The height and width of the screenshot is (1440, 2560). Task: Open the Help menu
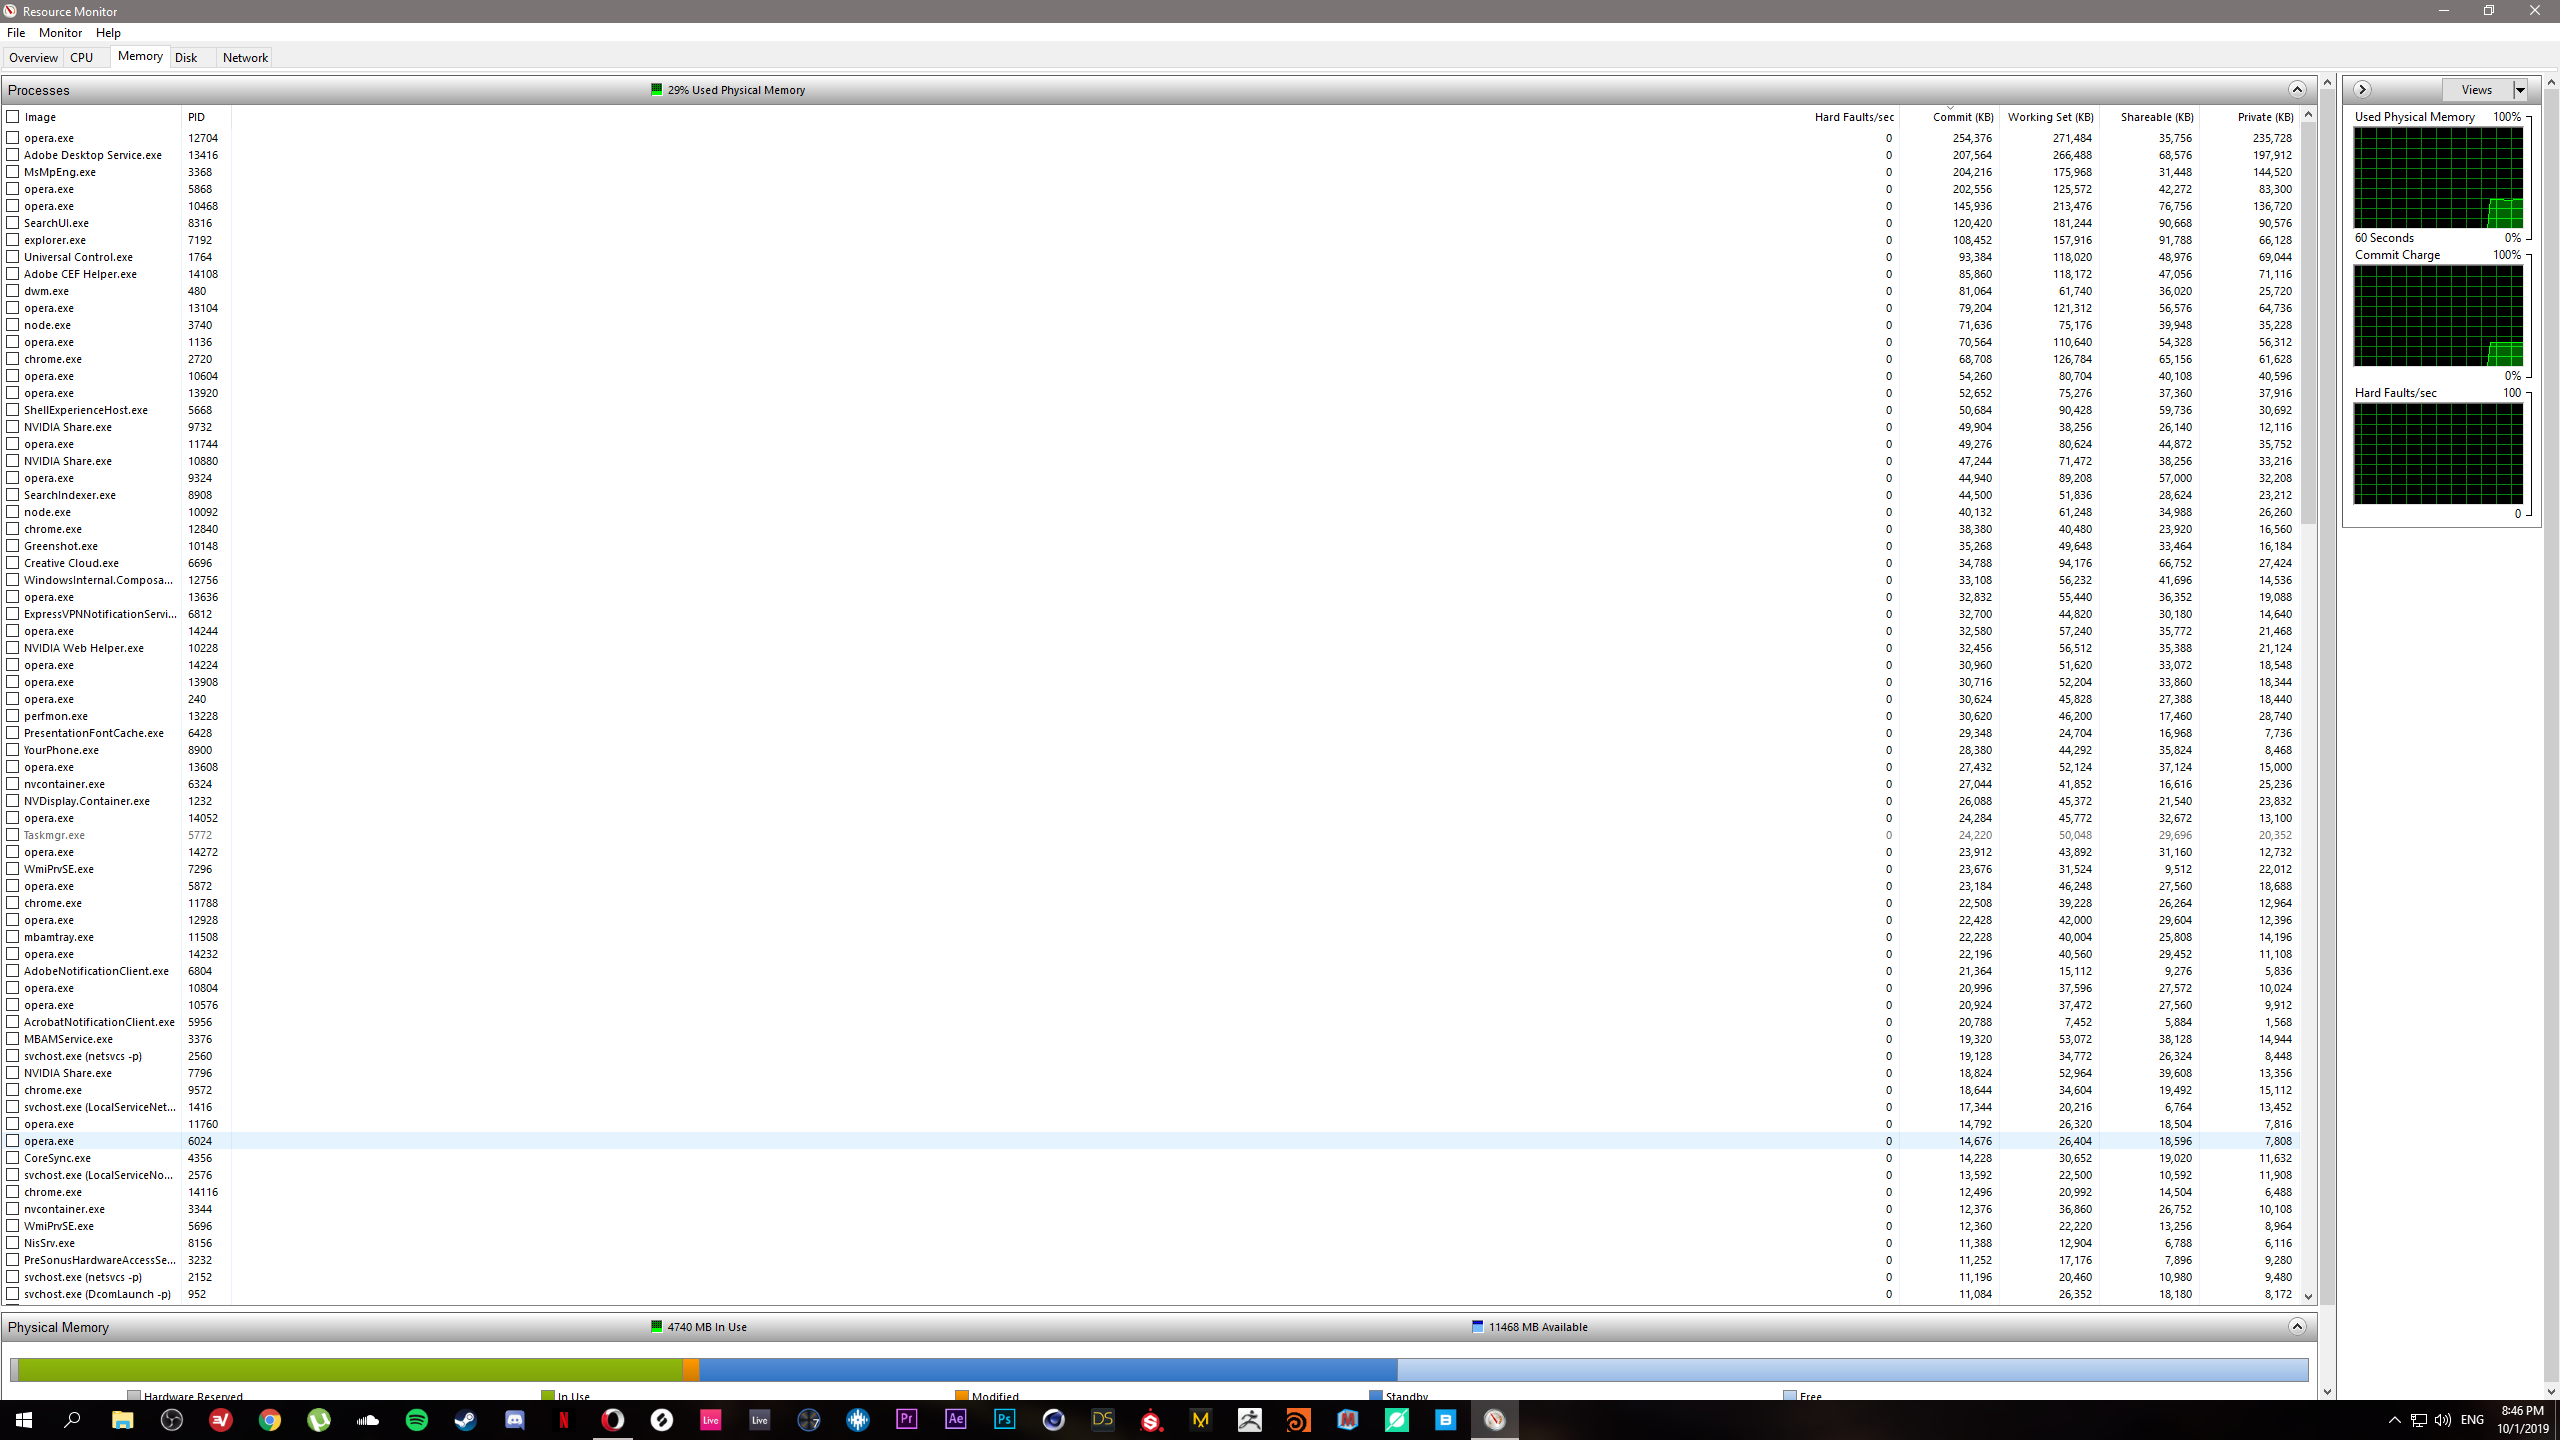108,32
